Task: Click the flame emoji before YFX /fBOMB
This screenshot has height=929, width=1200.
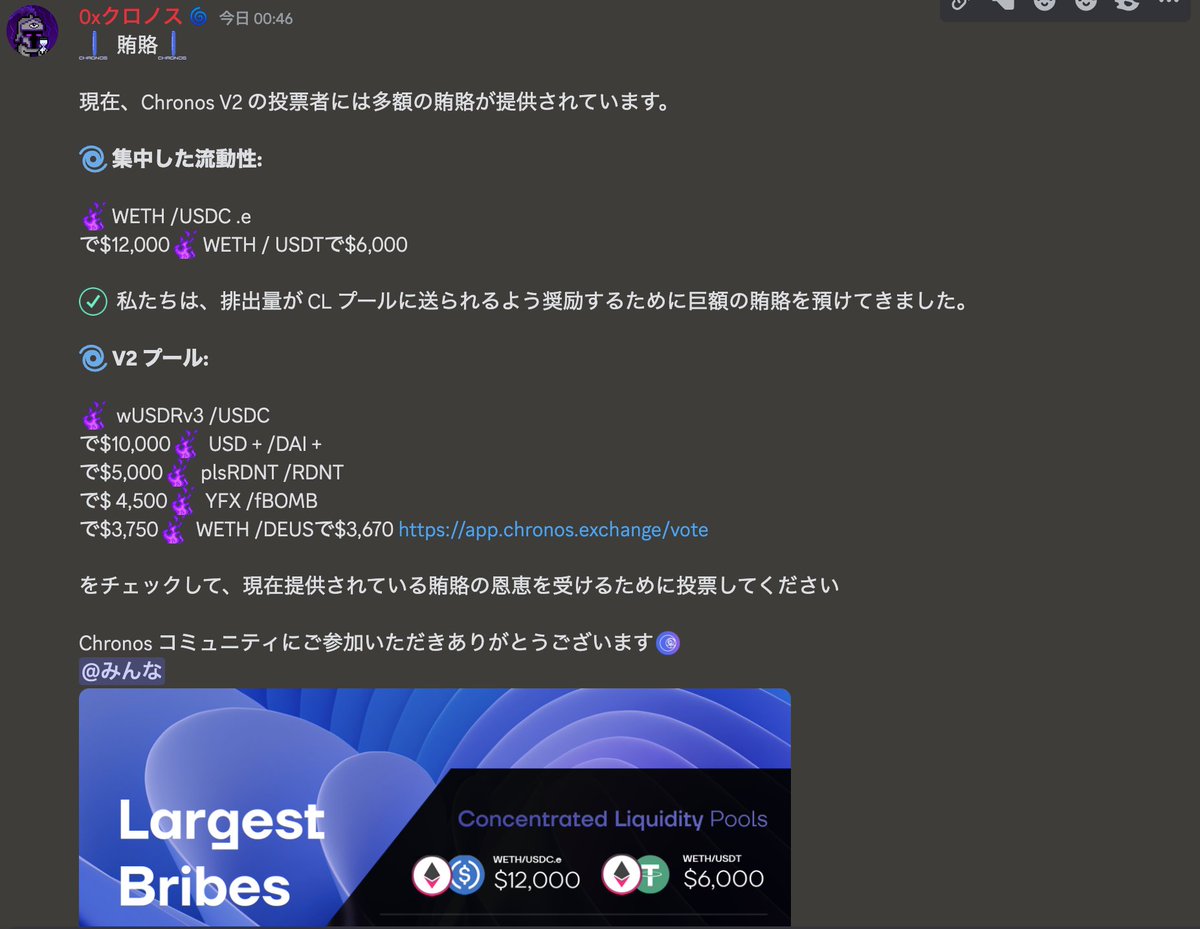Action: click(x=182, y=500)
